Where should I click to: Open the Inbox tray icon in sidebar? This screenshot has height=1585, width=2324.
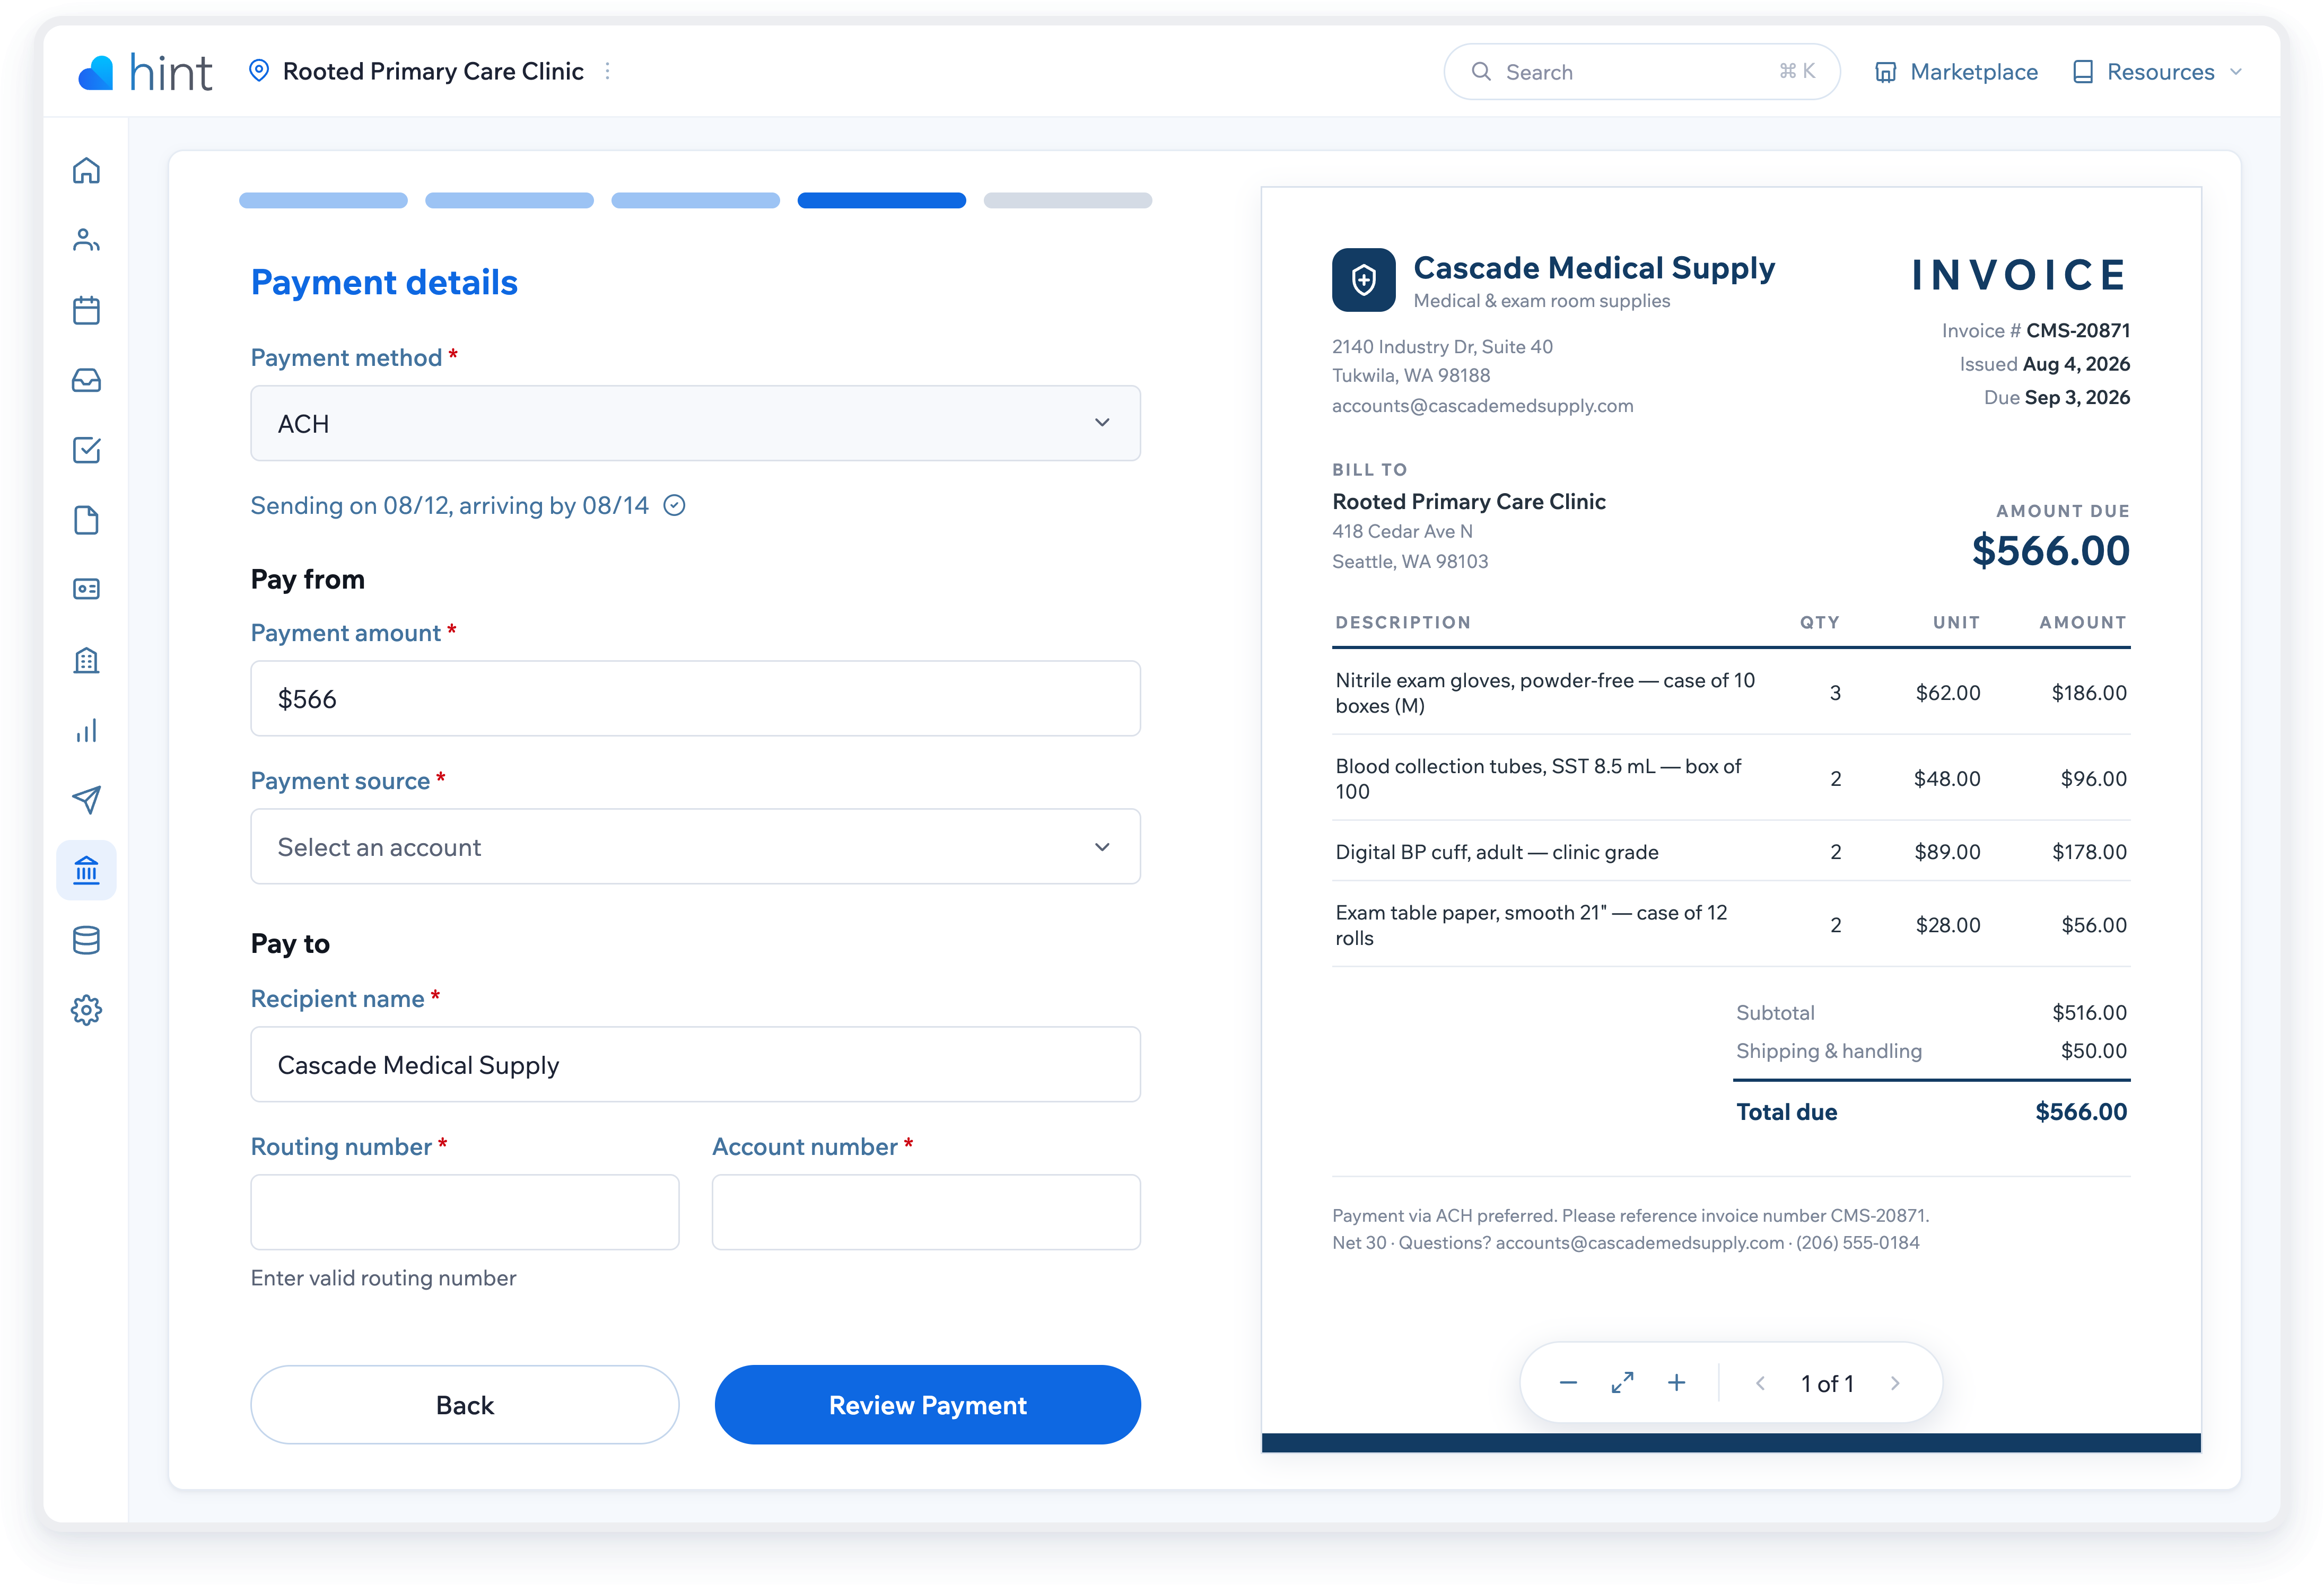pos(86,380)
